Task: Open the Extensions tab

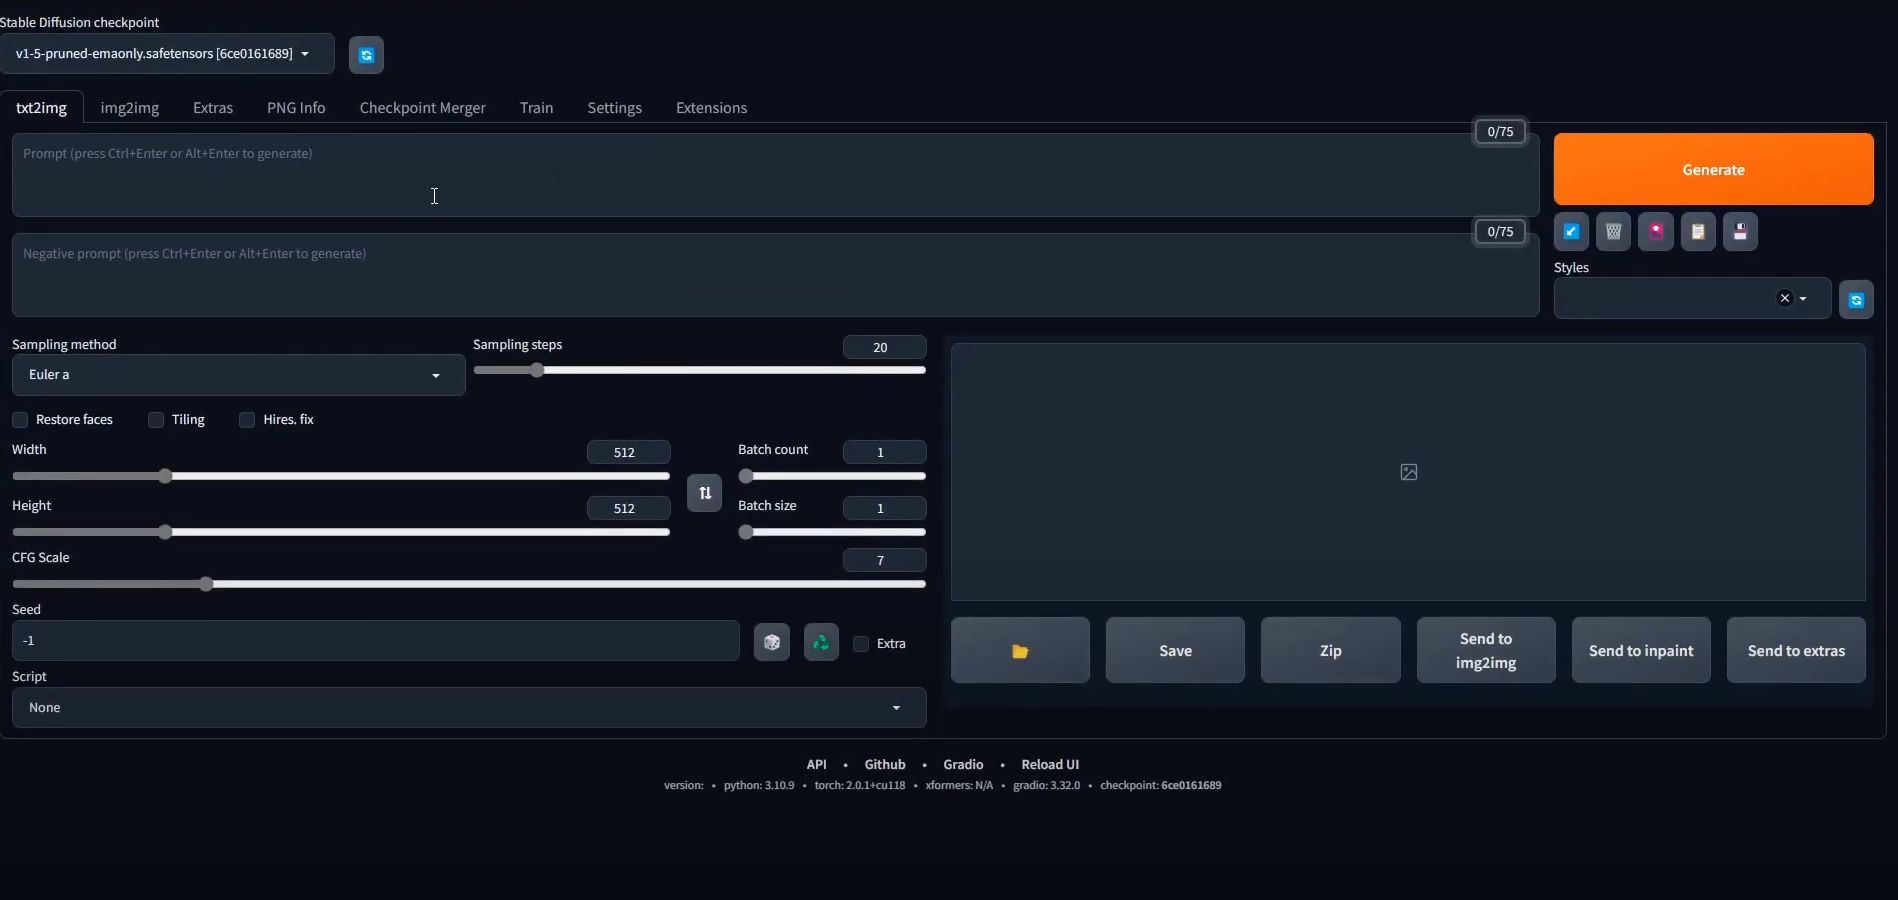Action: pos(711,108)
